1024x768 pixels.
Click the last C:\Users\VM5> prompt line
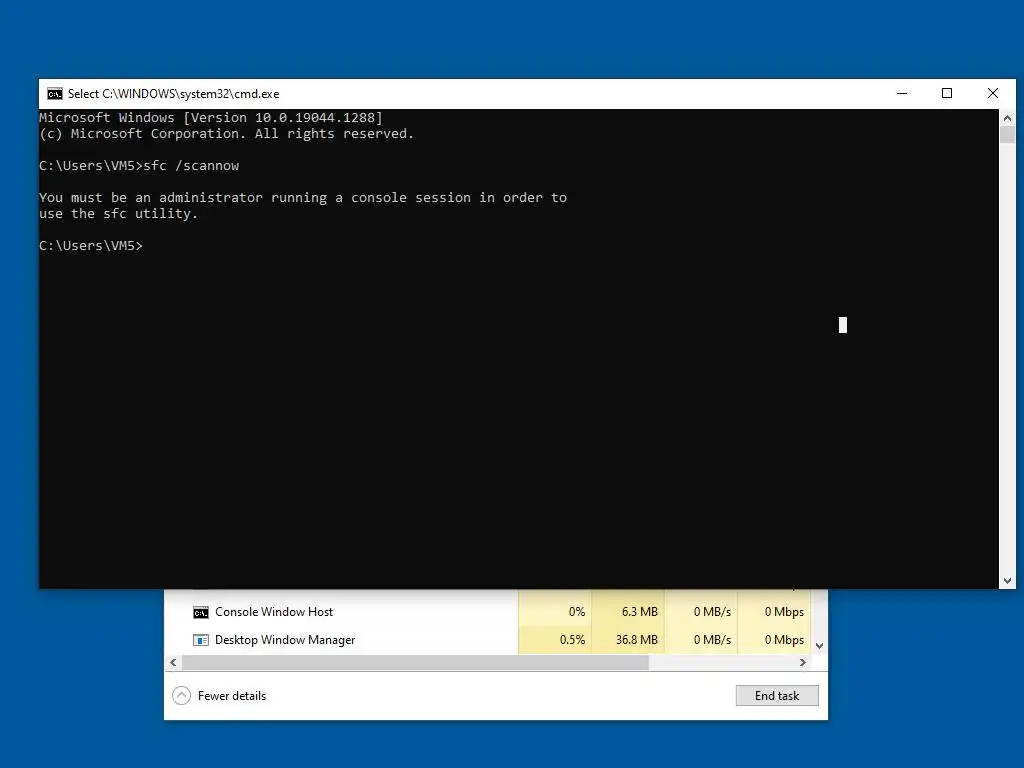(x=91, y=246)
